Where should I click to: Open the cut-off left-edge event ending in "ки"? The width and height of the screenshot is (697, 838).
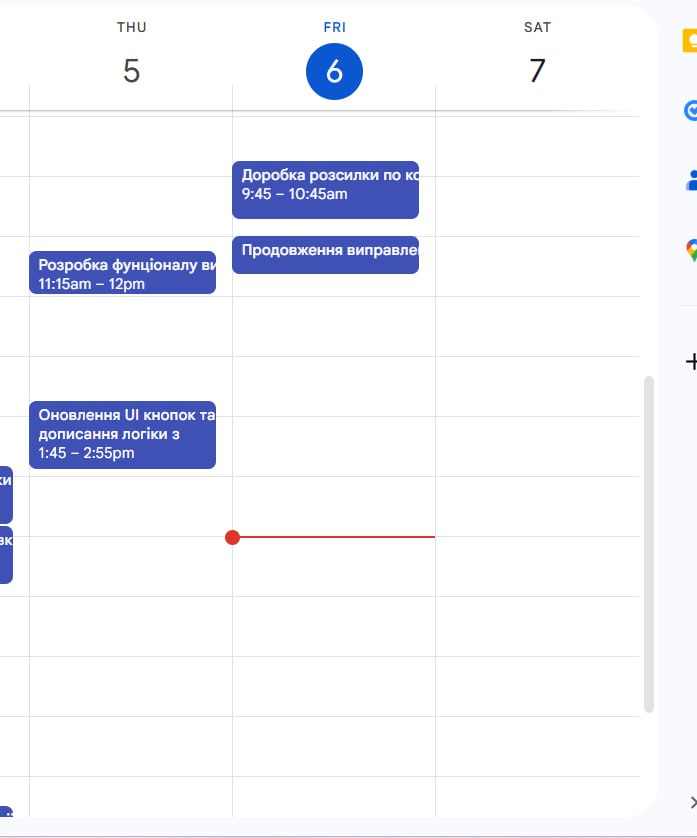(x=6, y=494)
